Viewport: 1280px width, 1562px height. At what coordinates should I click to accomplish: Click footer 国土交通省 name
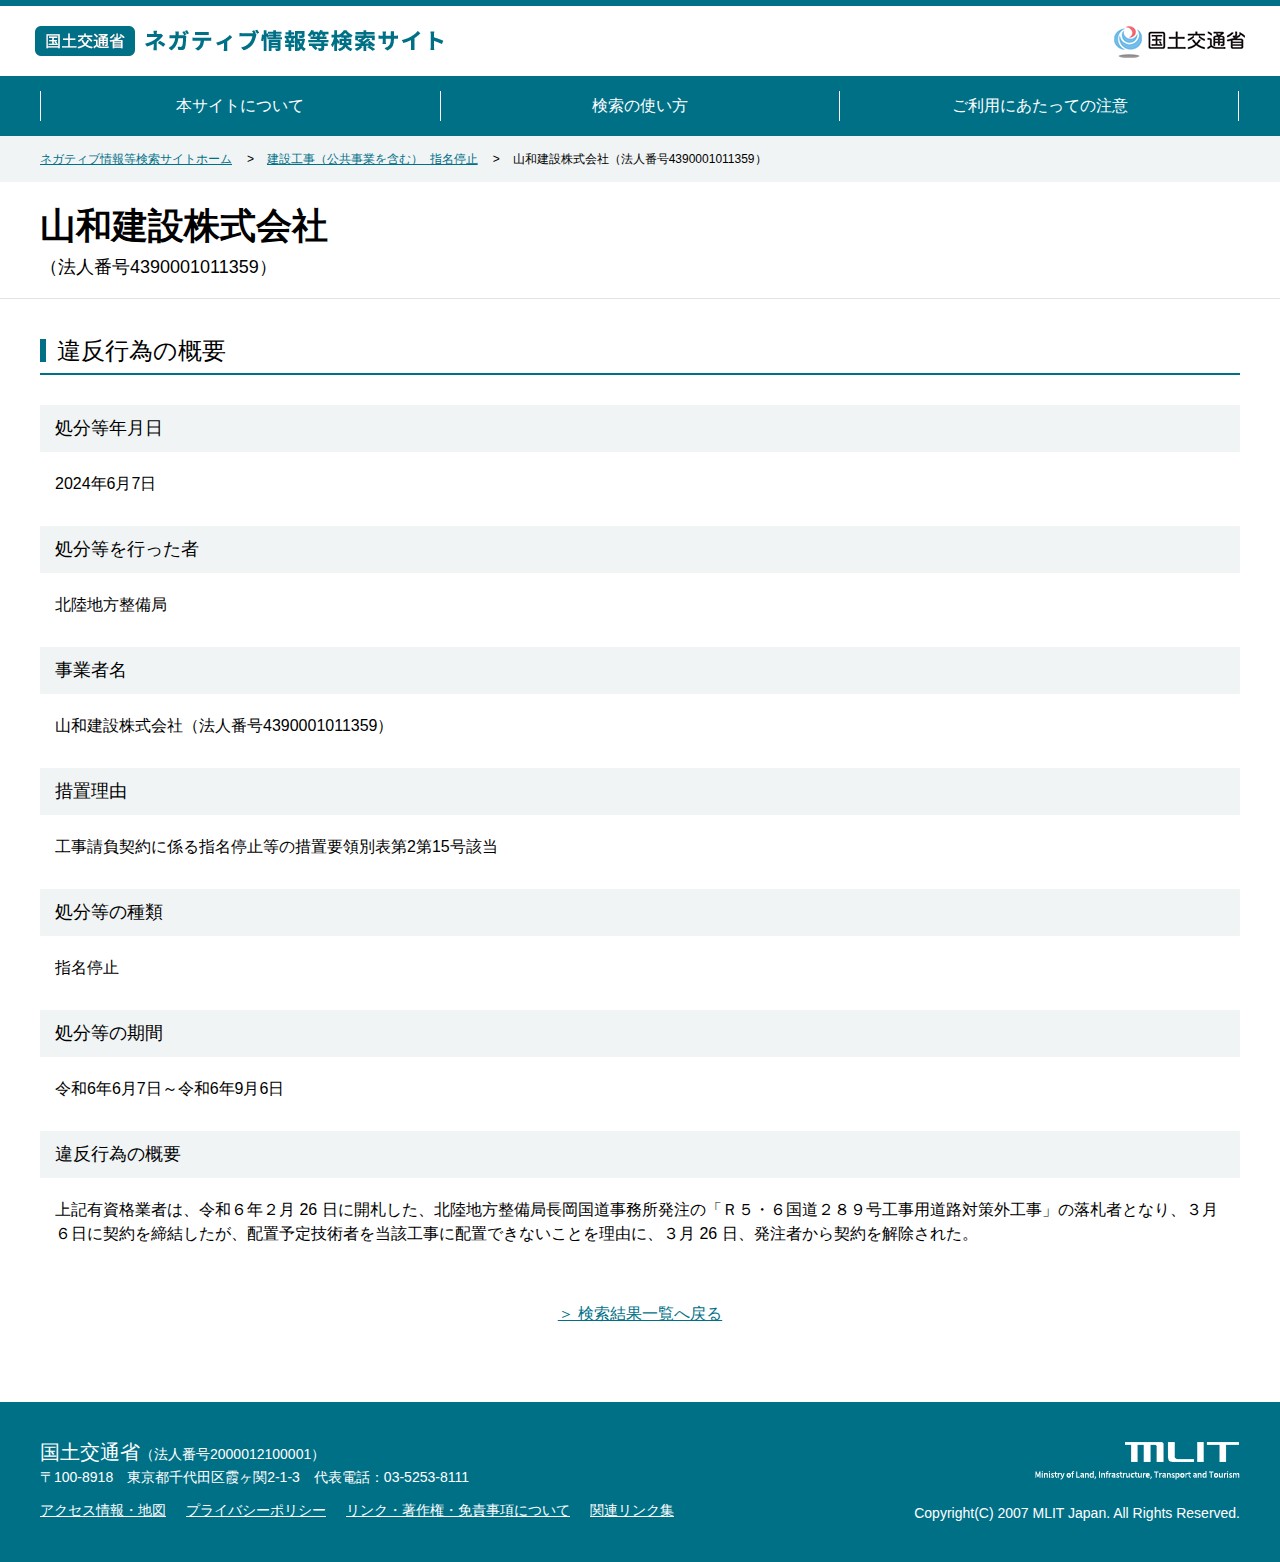(x=90, y=1452)
